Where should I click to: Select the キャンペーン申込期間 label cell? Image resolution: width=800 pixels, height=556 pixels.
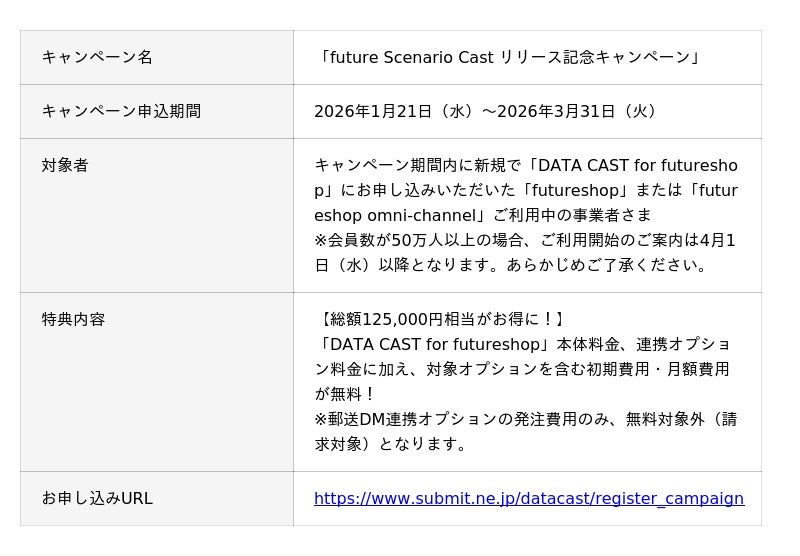(121, 111)
